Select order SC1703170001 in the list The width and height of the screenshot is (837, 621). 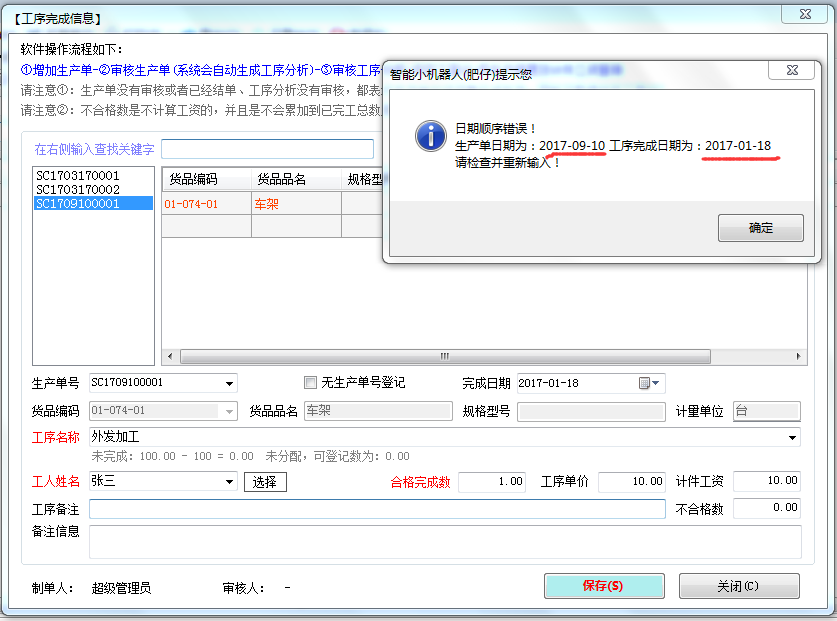pos(78,175)
